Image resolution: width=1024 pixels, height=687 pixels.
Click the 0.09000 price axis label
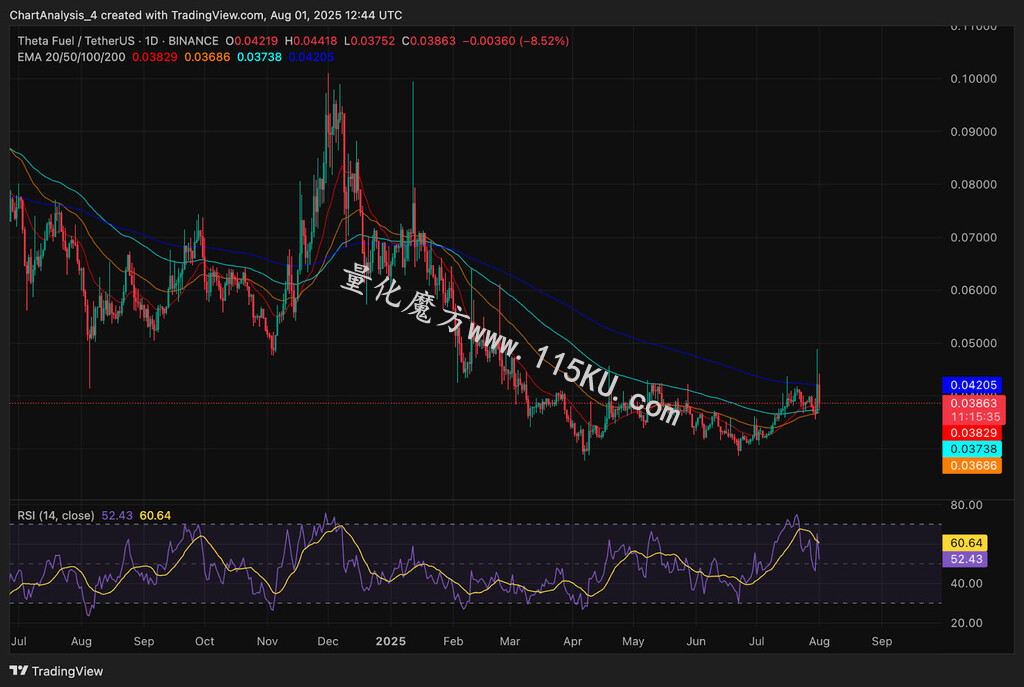pyautogui.click(x=973, y=131)
